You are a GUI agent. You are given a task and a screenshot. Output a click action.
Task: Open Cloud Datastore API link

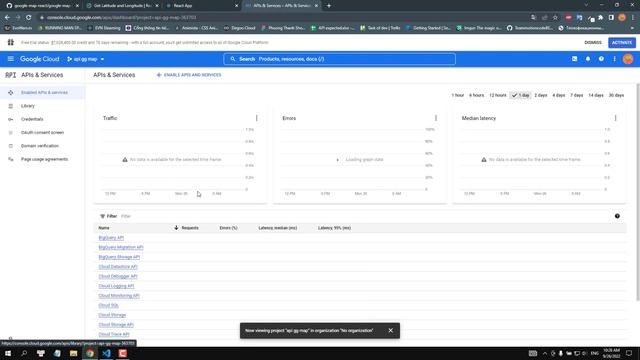(118, 267)
